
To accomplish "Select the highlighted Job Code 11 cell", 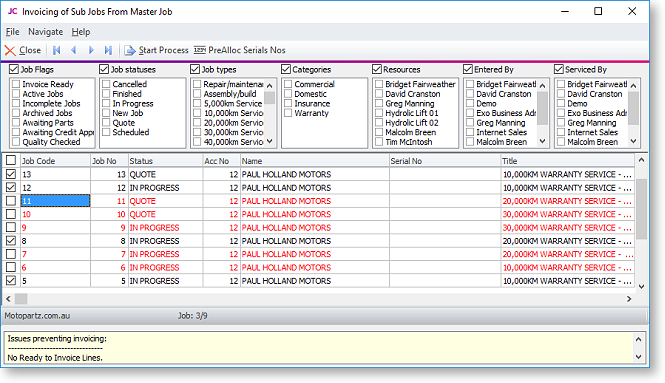I will pos(55,201).
